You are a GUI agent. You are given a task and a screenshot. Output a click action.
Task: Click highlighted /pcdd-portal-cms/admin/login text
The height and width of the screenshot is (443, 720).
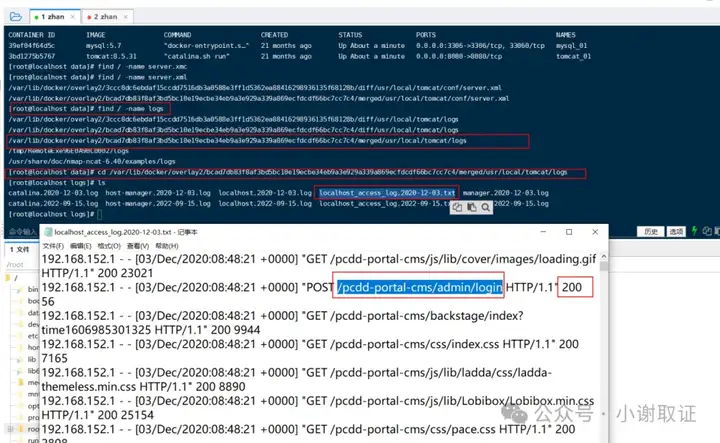click(x=420, y=287)
